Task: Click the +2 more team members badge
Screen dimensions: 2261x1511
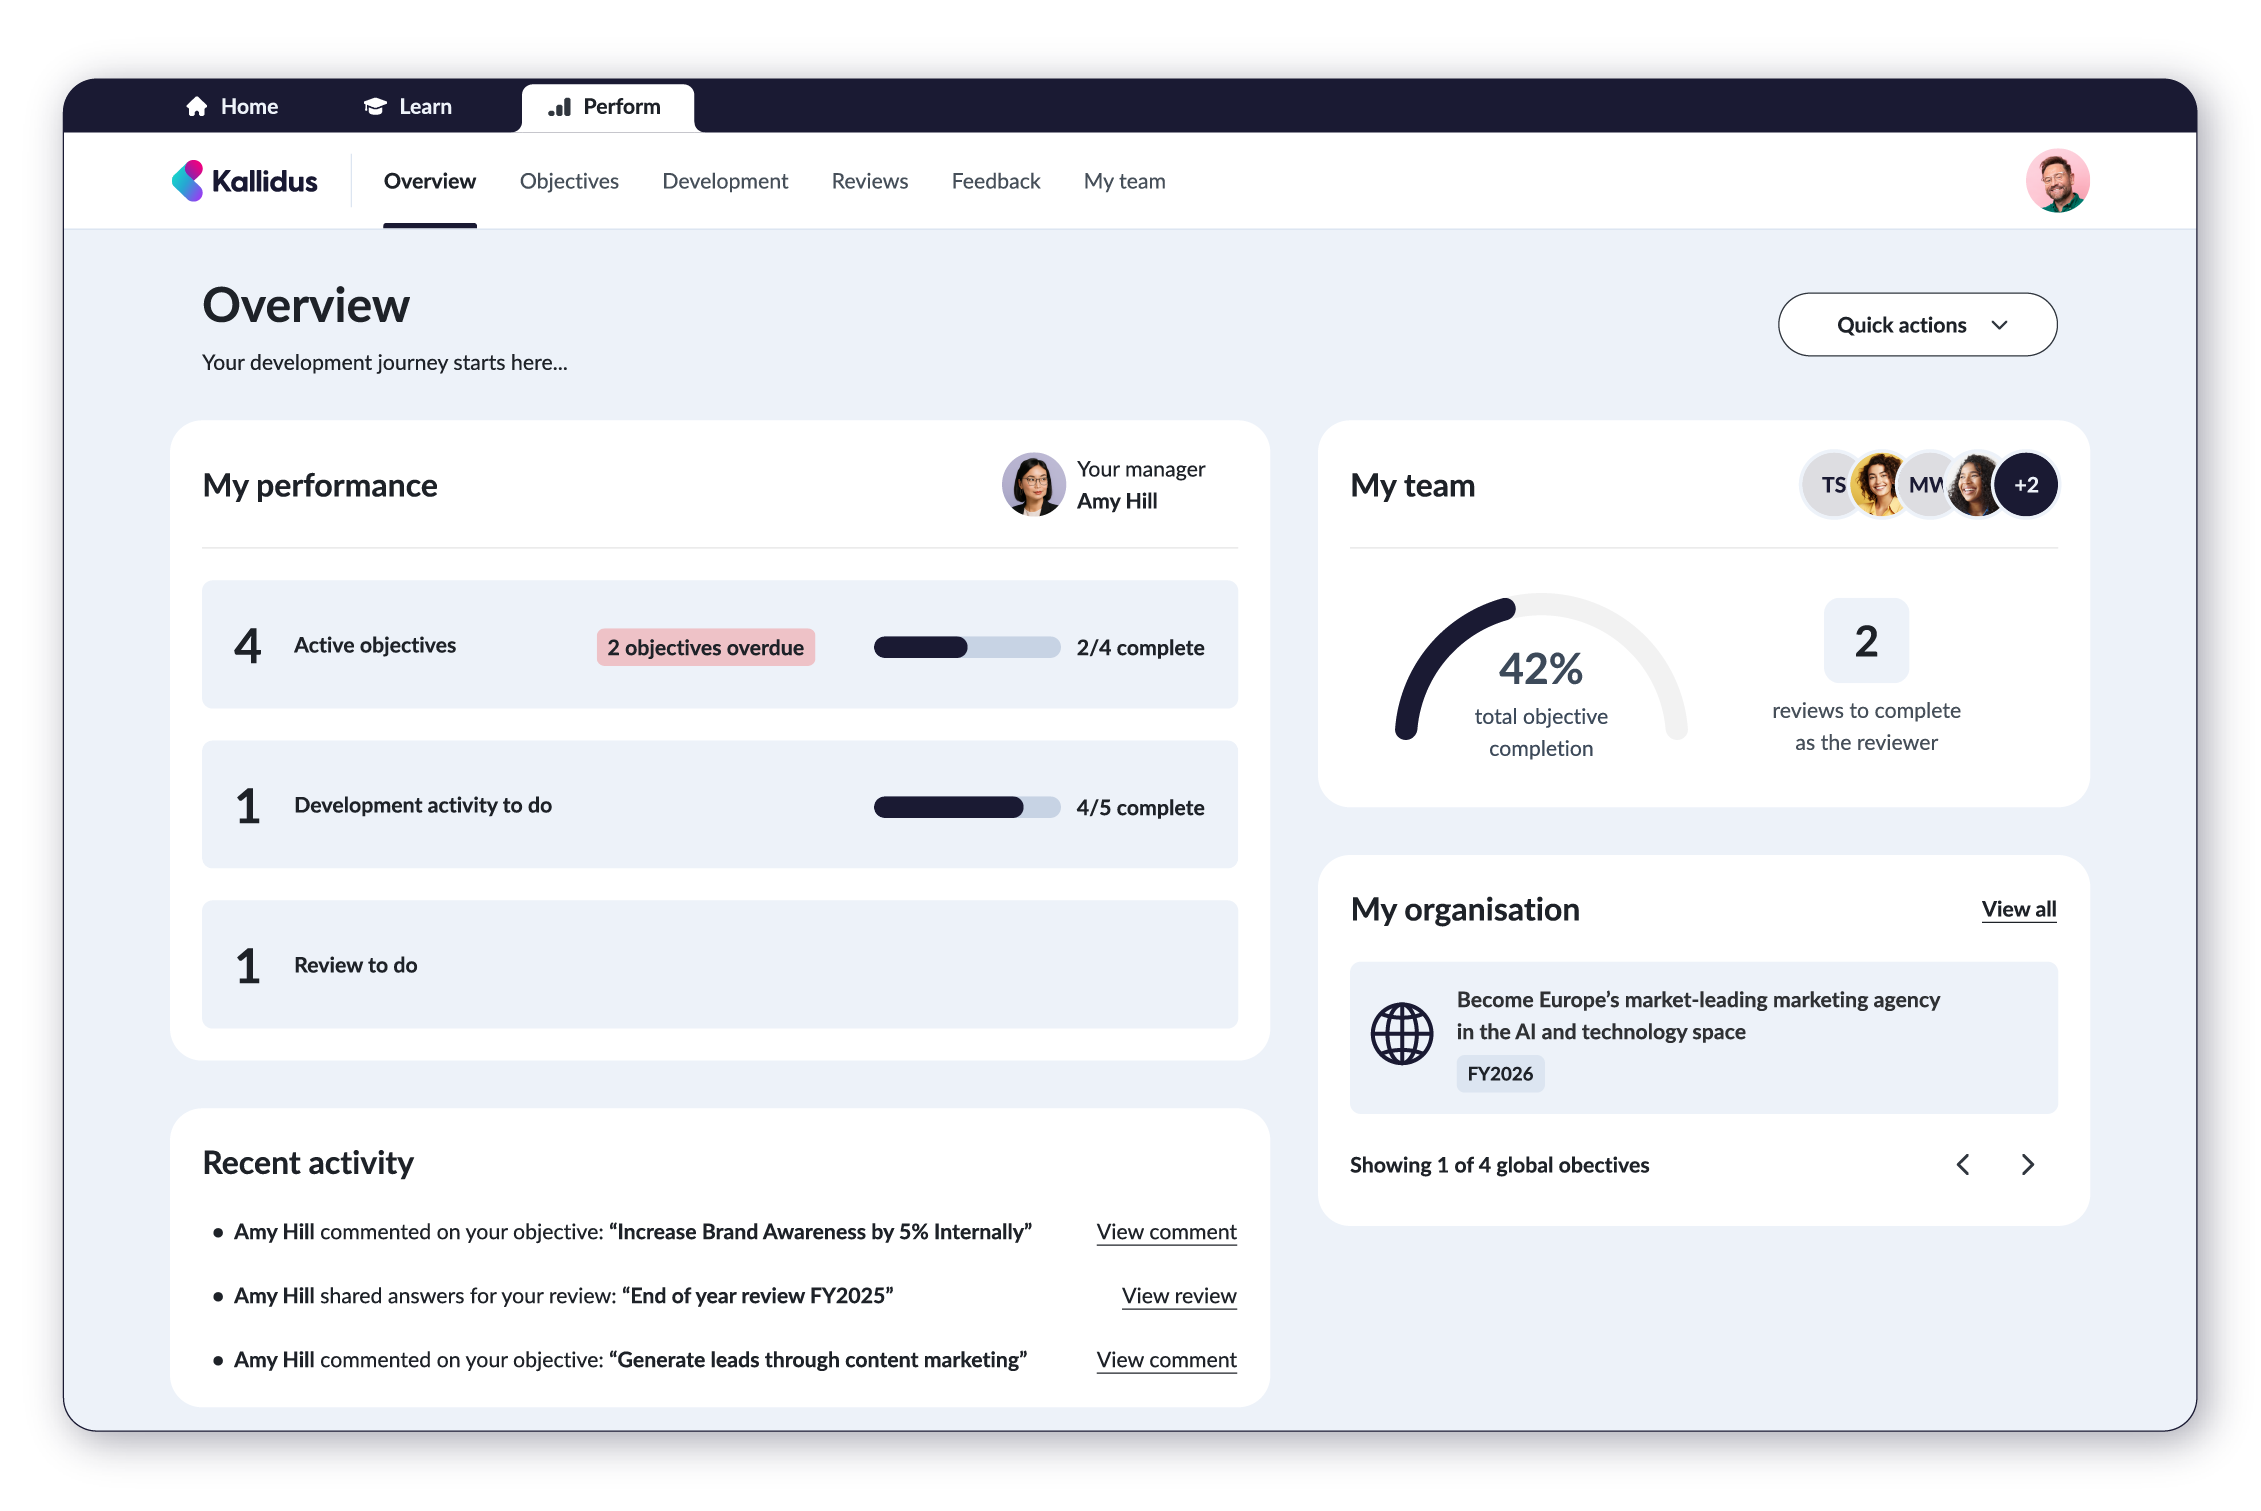Action: (x=2026, y=485)
